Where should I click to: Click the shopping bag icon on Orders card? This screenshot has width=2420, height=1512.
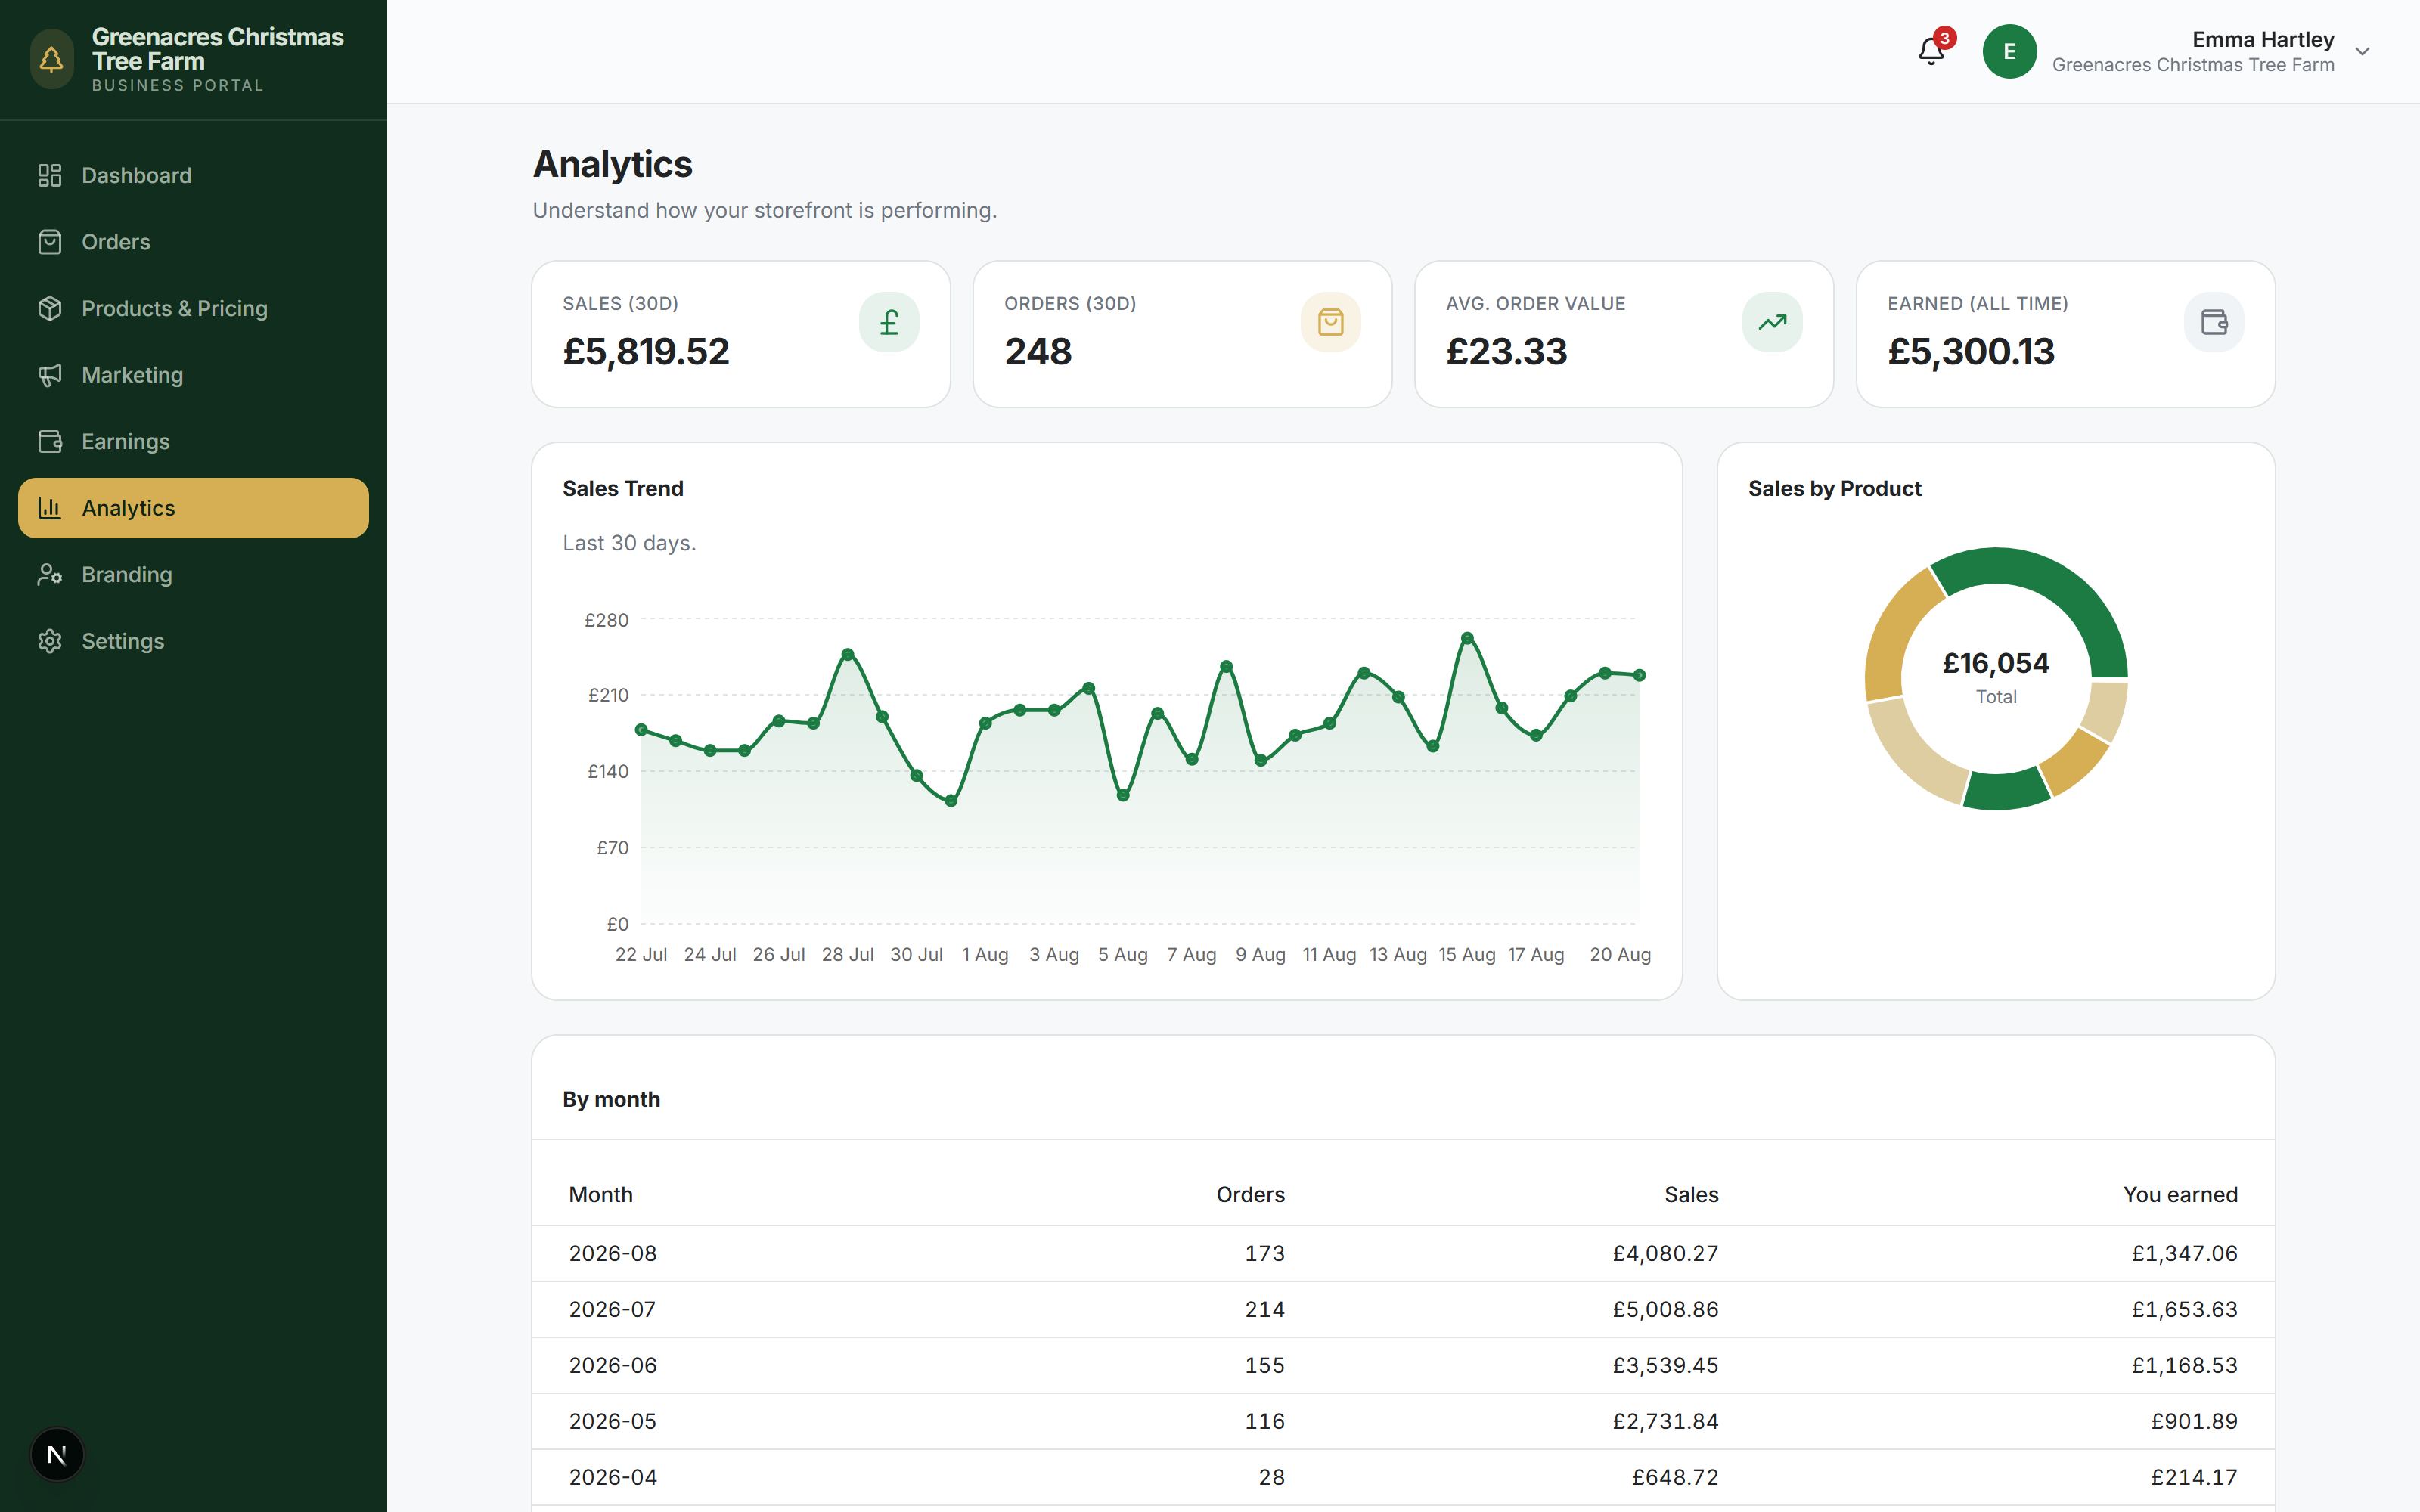click(1331, 322)
